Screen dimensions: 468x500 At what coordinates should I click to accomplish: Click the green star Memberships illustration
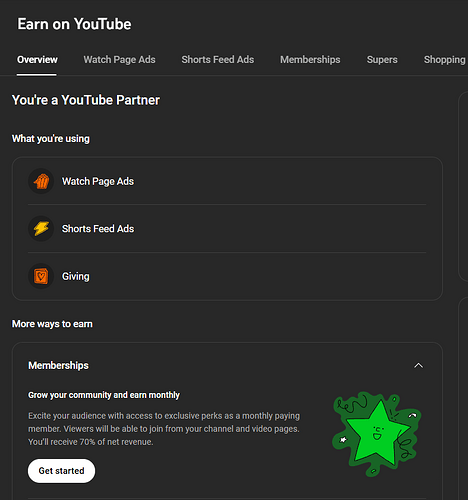(377, 433)
